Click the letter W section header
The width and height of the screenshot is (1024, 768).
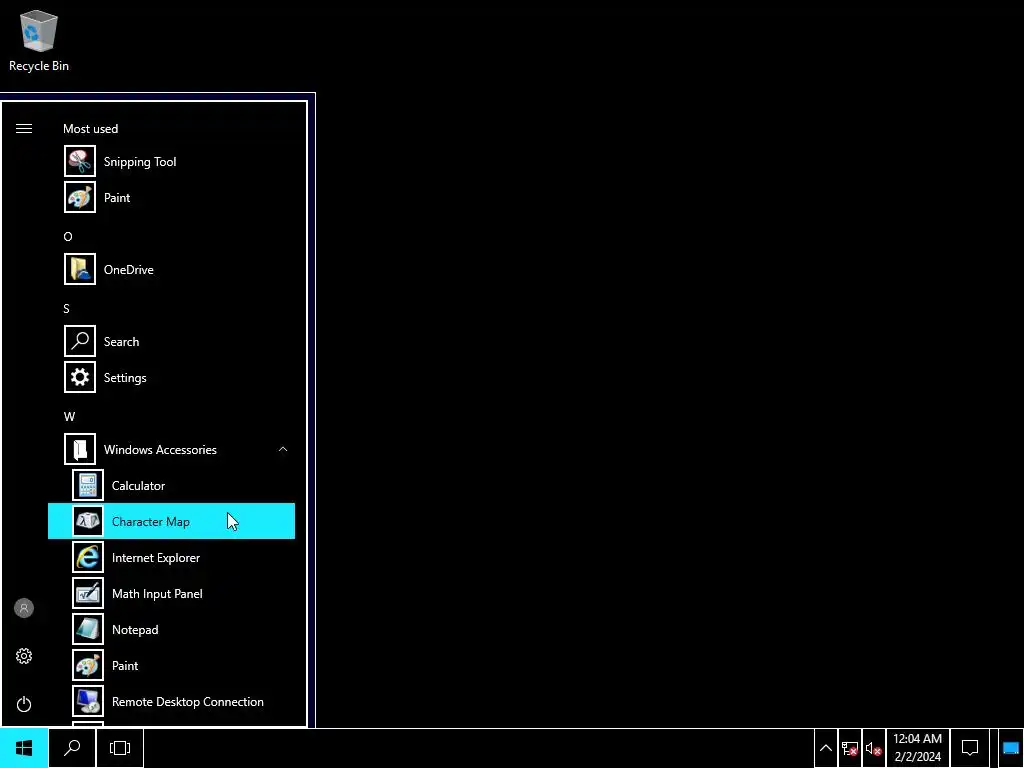click(69, 417)
